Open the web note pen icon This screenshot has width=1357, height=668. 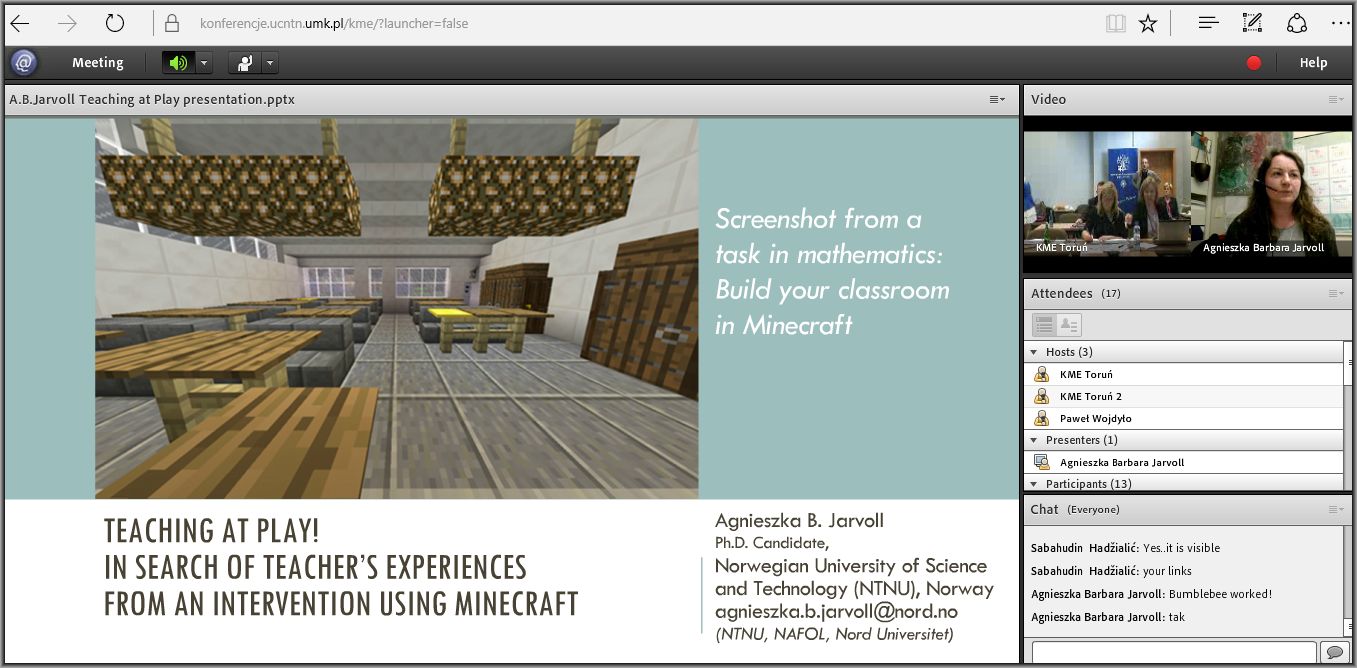[1252, 23]
